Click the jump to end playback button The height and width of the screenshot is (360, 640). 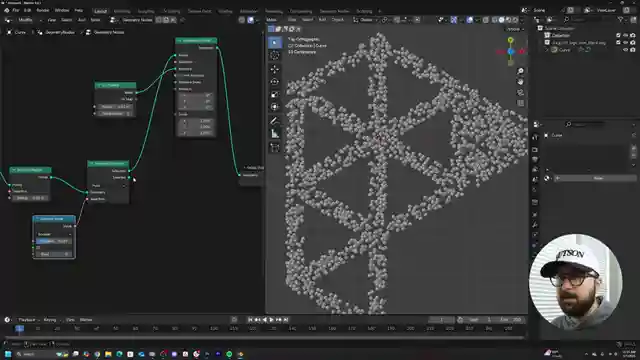coord(286,320)
